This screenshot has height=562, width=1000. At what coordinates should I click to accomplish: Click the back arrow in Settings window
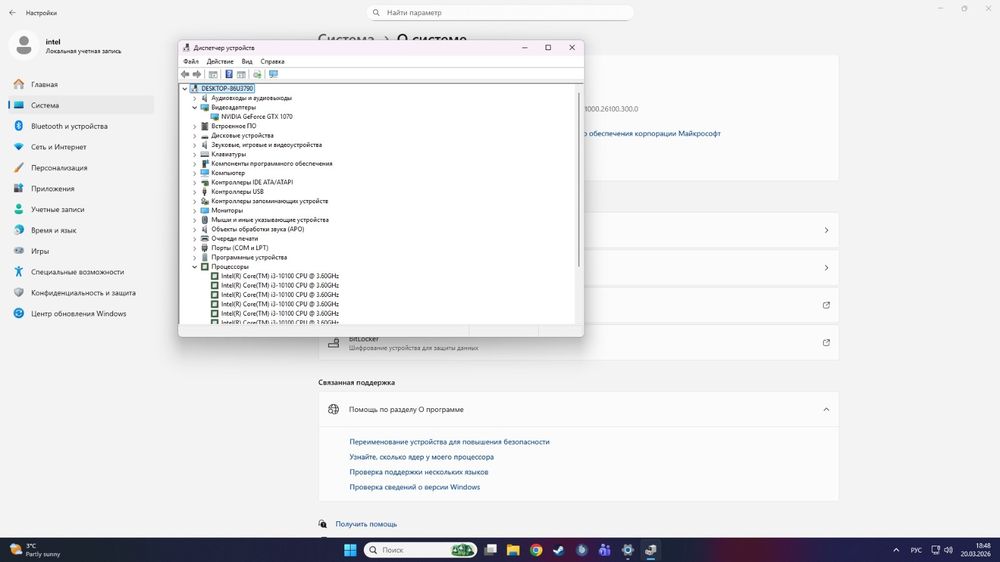[12, 13]
